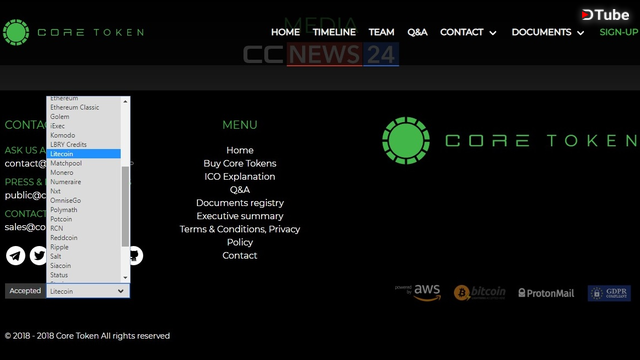Click the large Core Token footer logo
This screenshot has height=360, width=640.
pos(510,141)
